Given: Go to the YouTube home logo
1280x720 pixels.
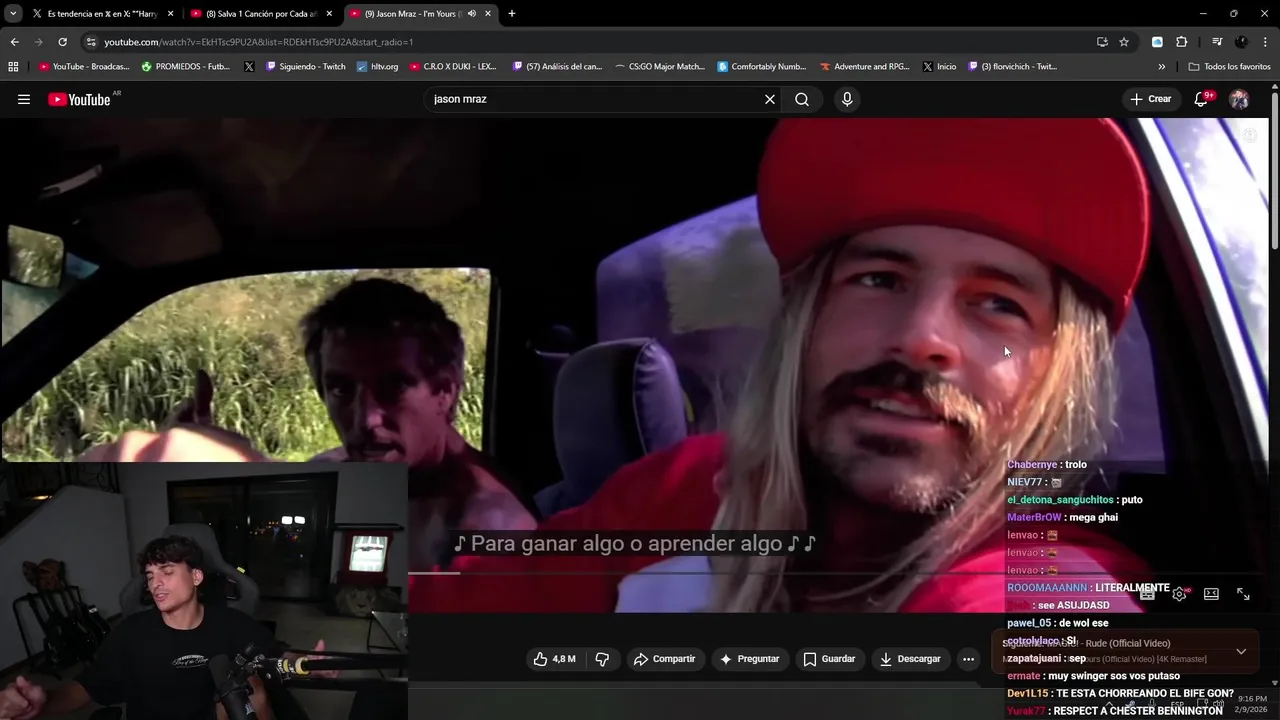Looking at the screenshot, I should point(79,99).
